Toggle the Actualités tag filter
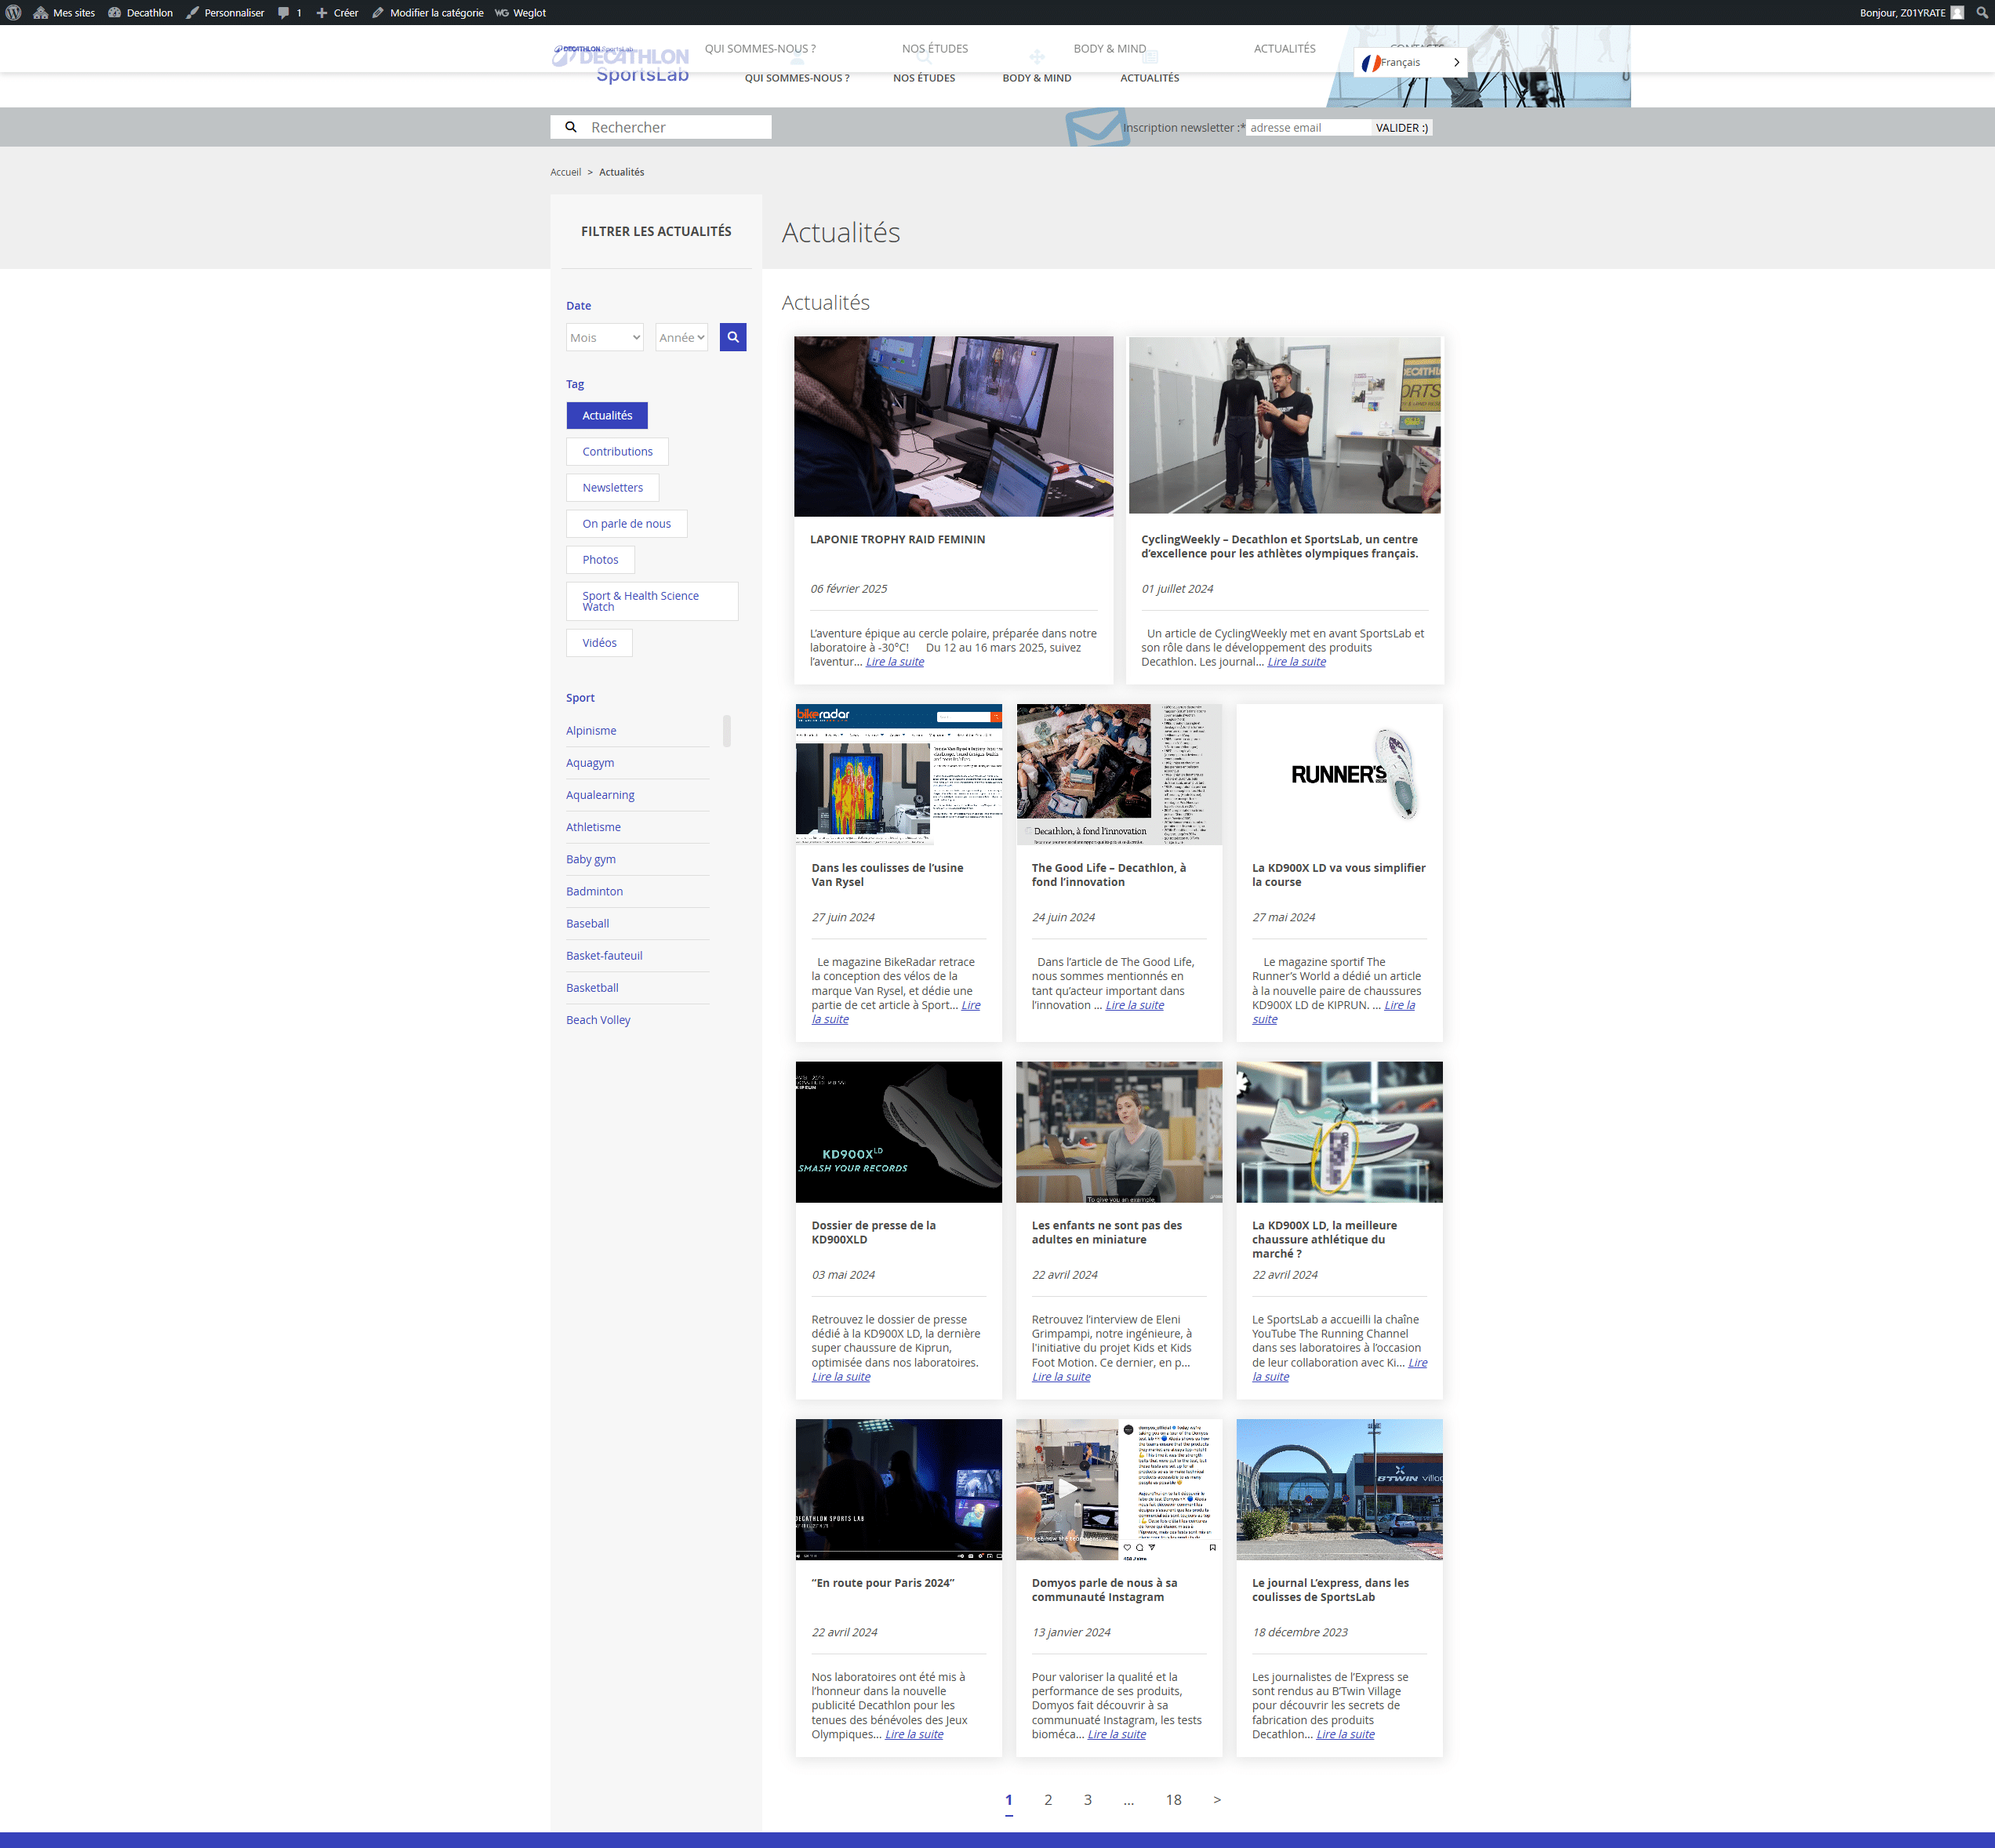Viewport: 1995px width, 1848px height. point(607,416)
